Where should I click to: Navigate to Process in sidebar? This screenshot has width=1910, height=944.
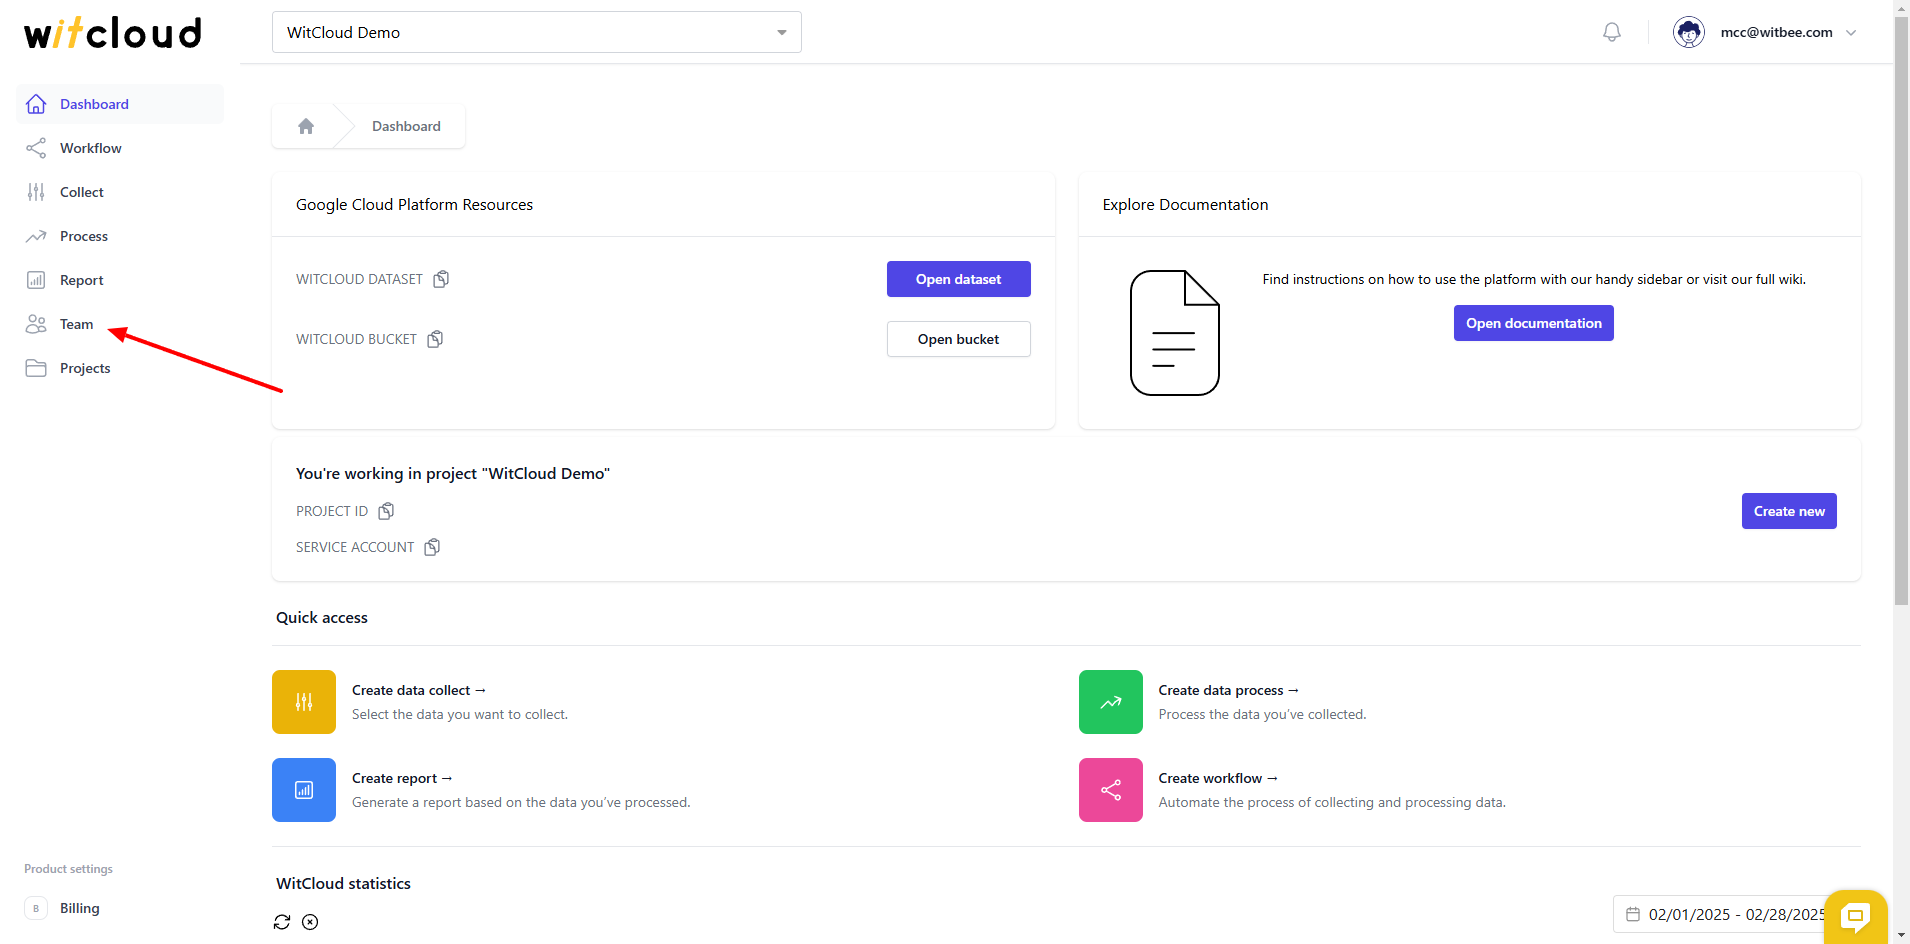[x=120, y=236]
